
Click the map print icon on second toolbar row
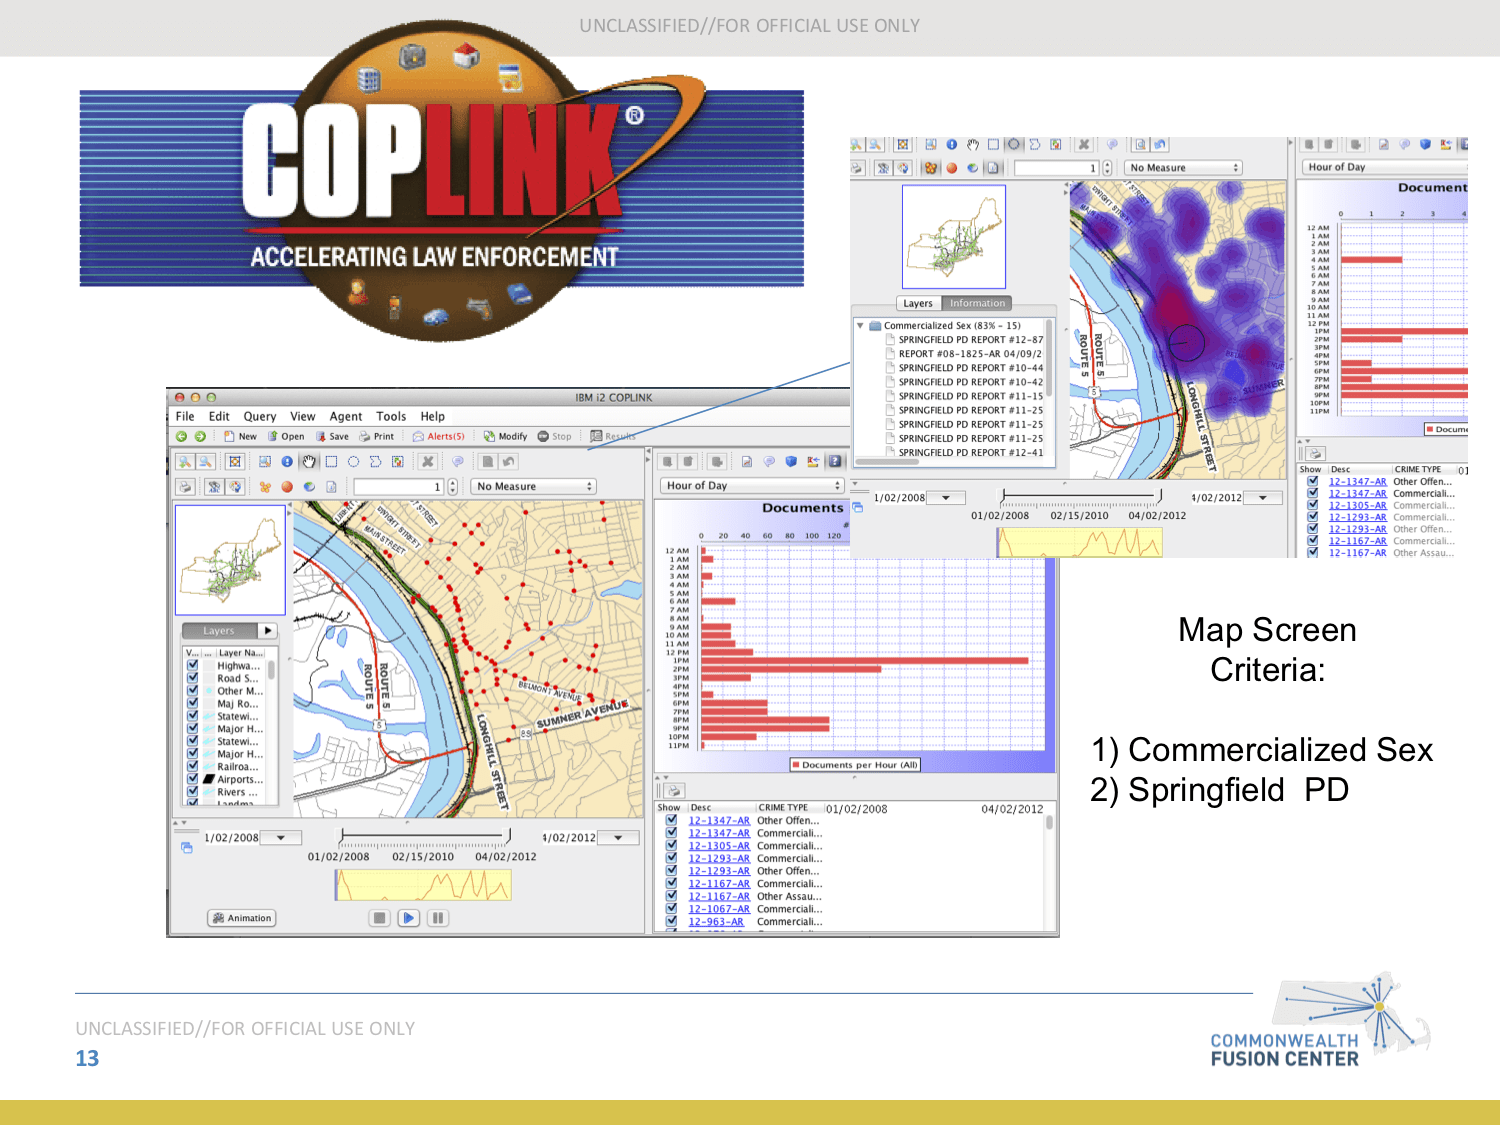[185, 487]
